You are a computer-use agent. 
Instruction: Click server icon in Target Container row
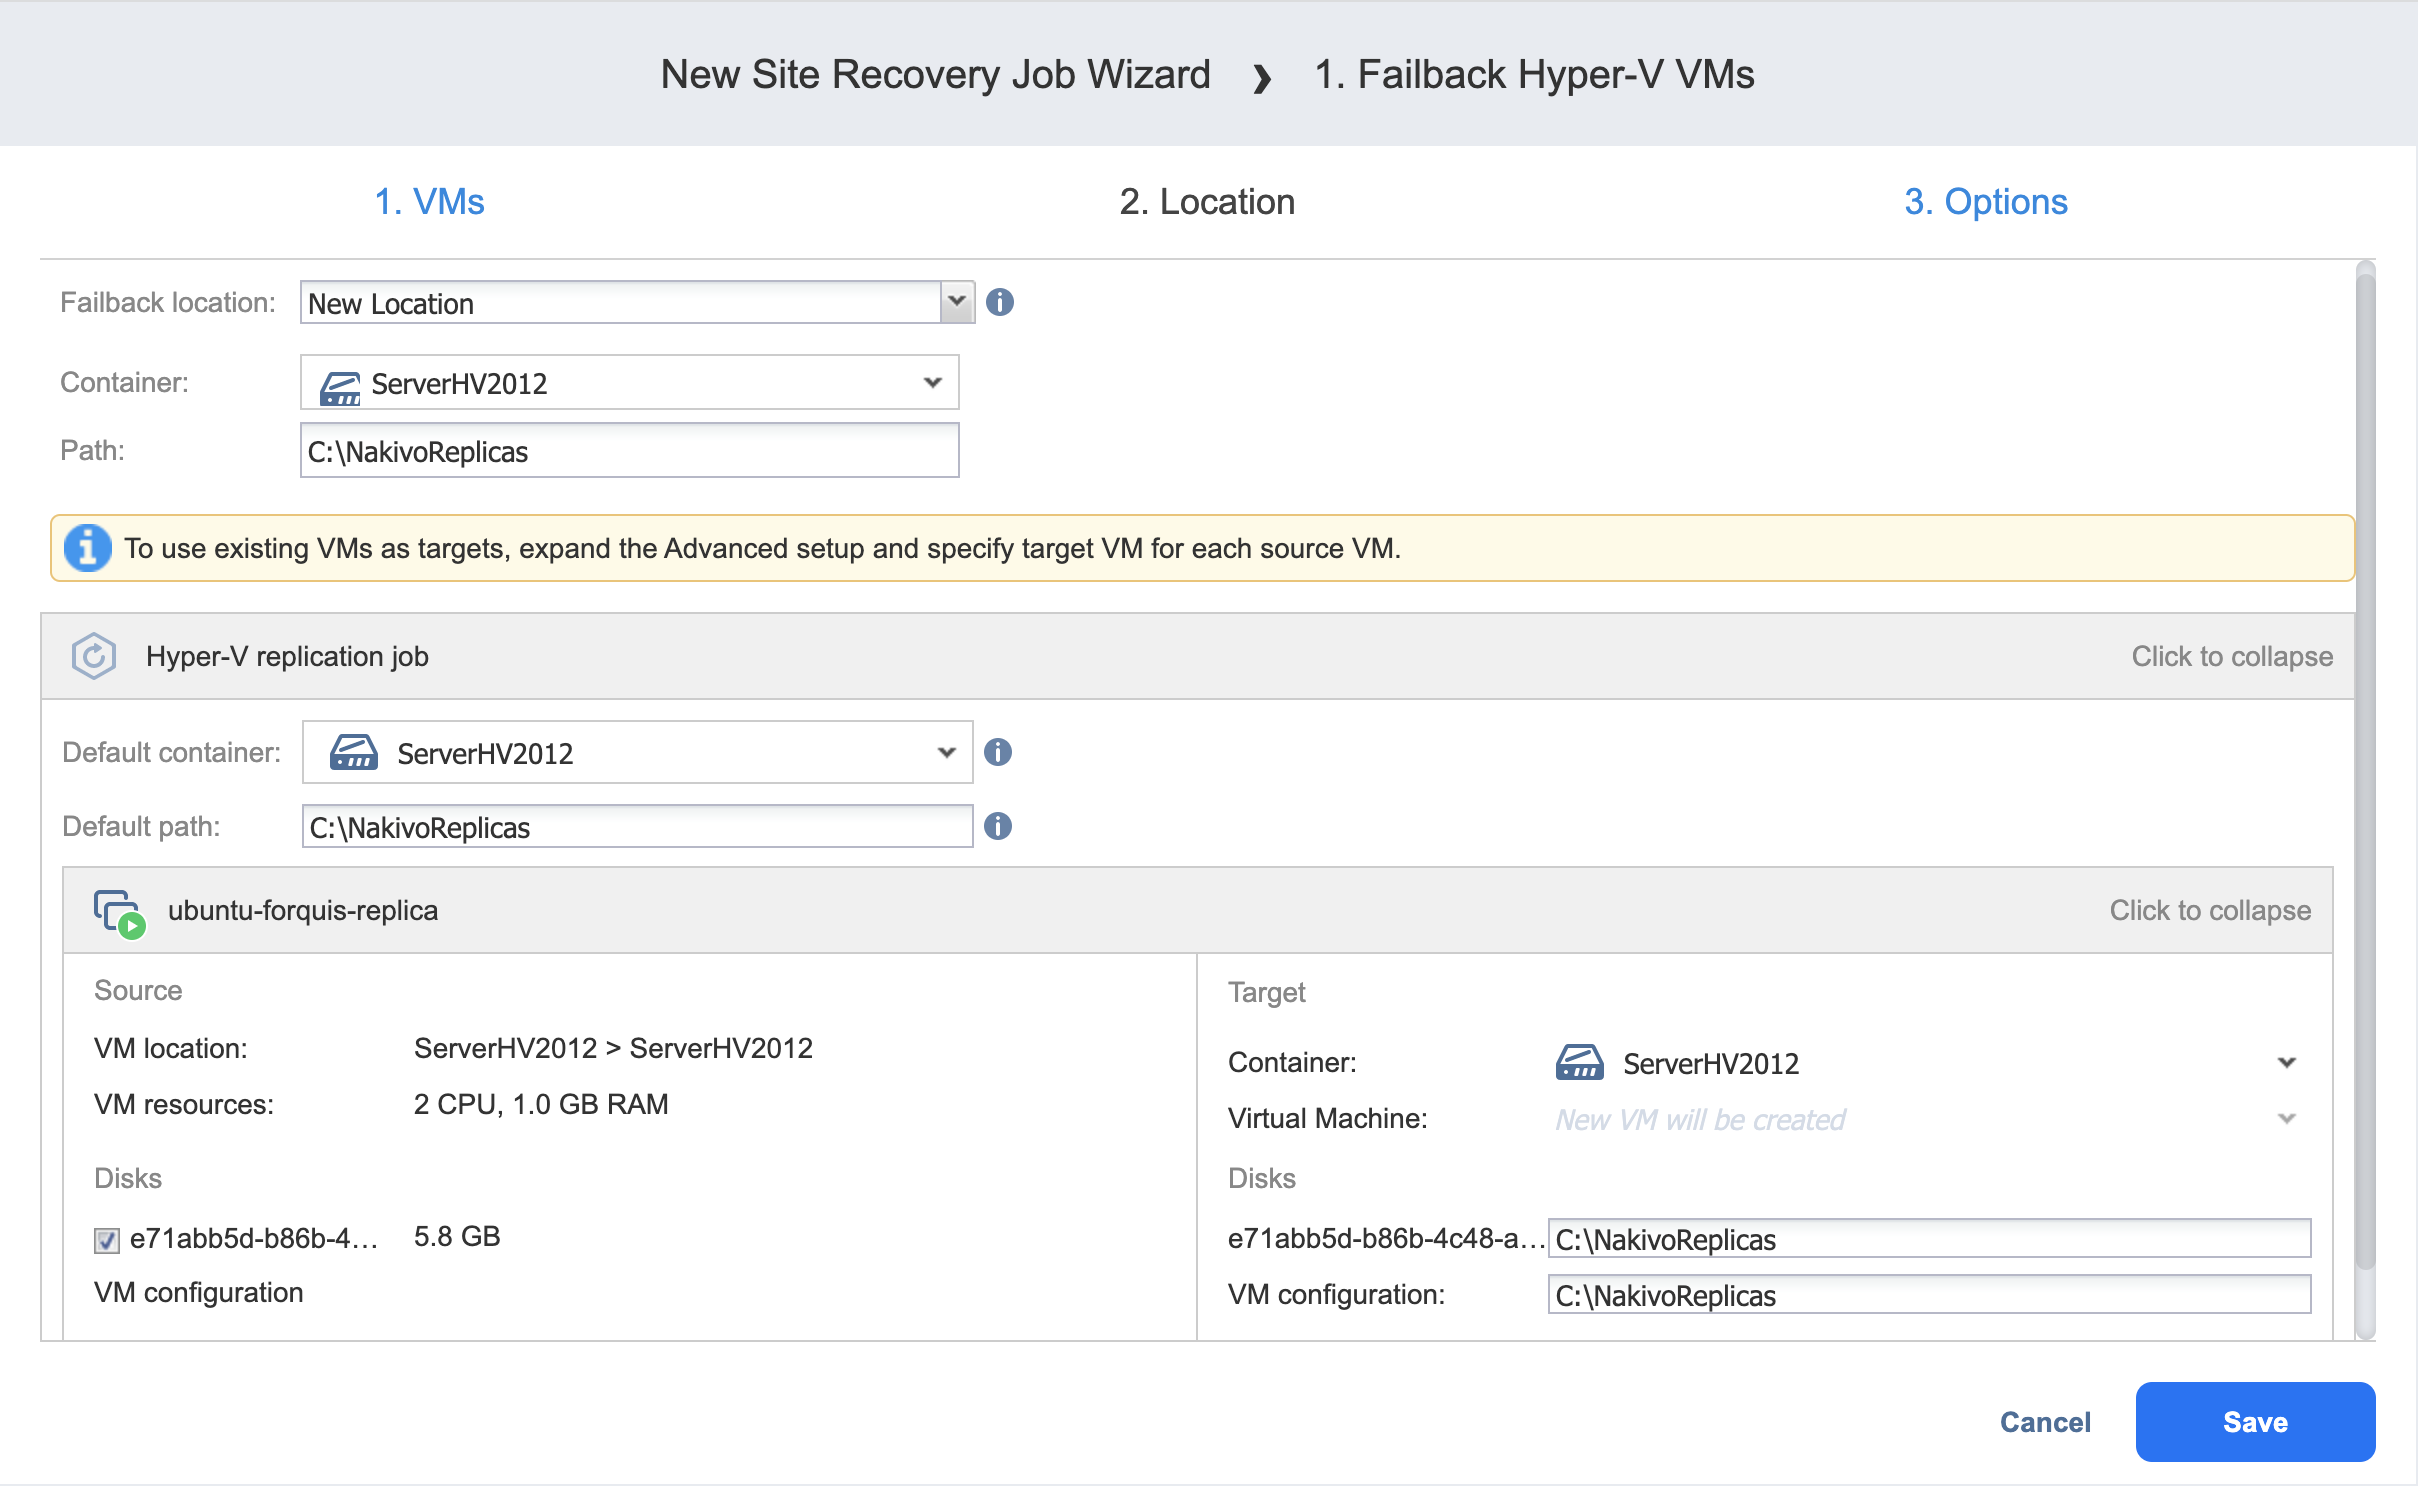(1579, 1062)
